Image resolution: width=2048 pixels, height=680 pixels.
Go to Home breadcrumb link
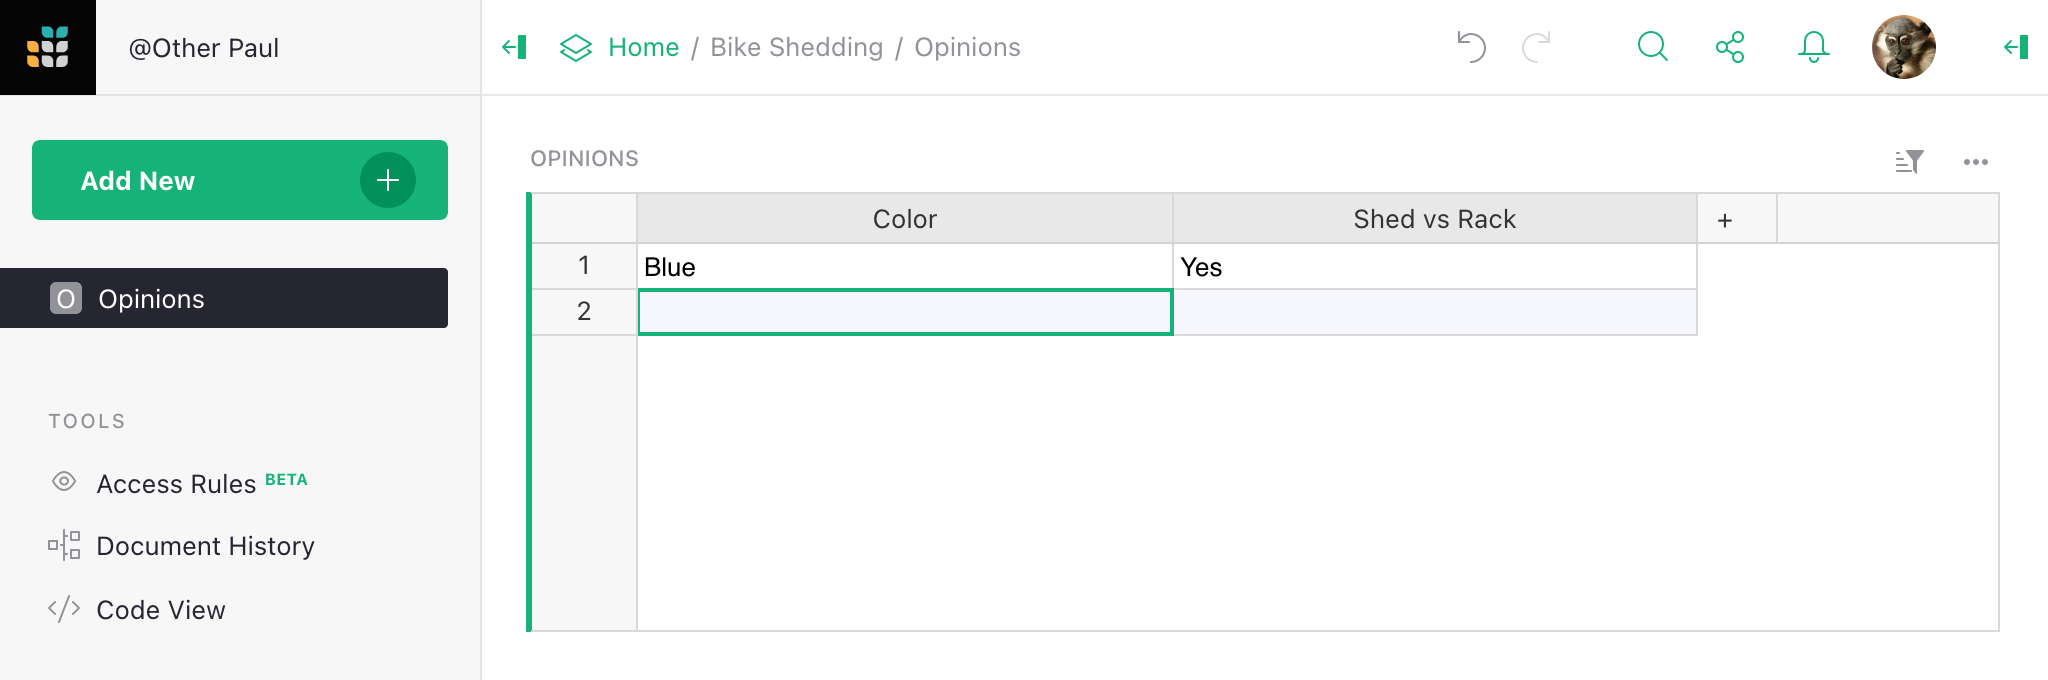click(643, 47)
